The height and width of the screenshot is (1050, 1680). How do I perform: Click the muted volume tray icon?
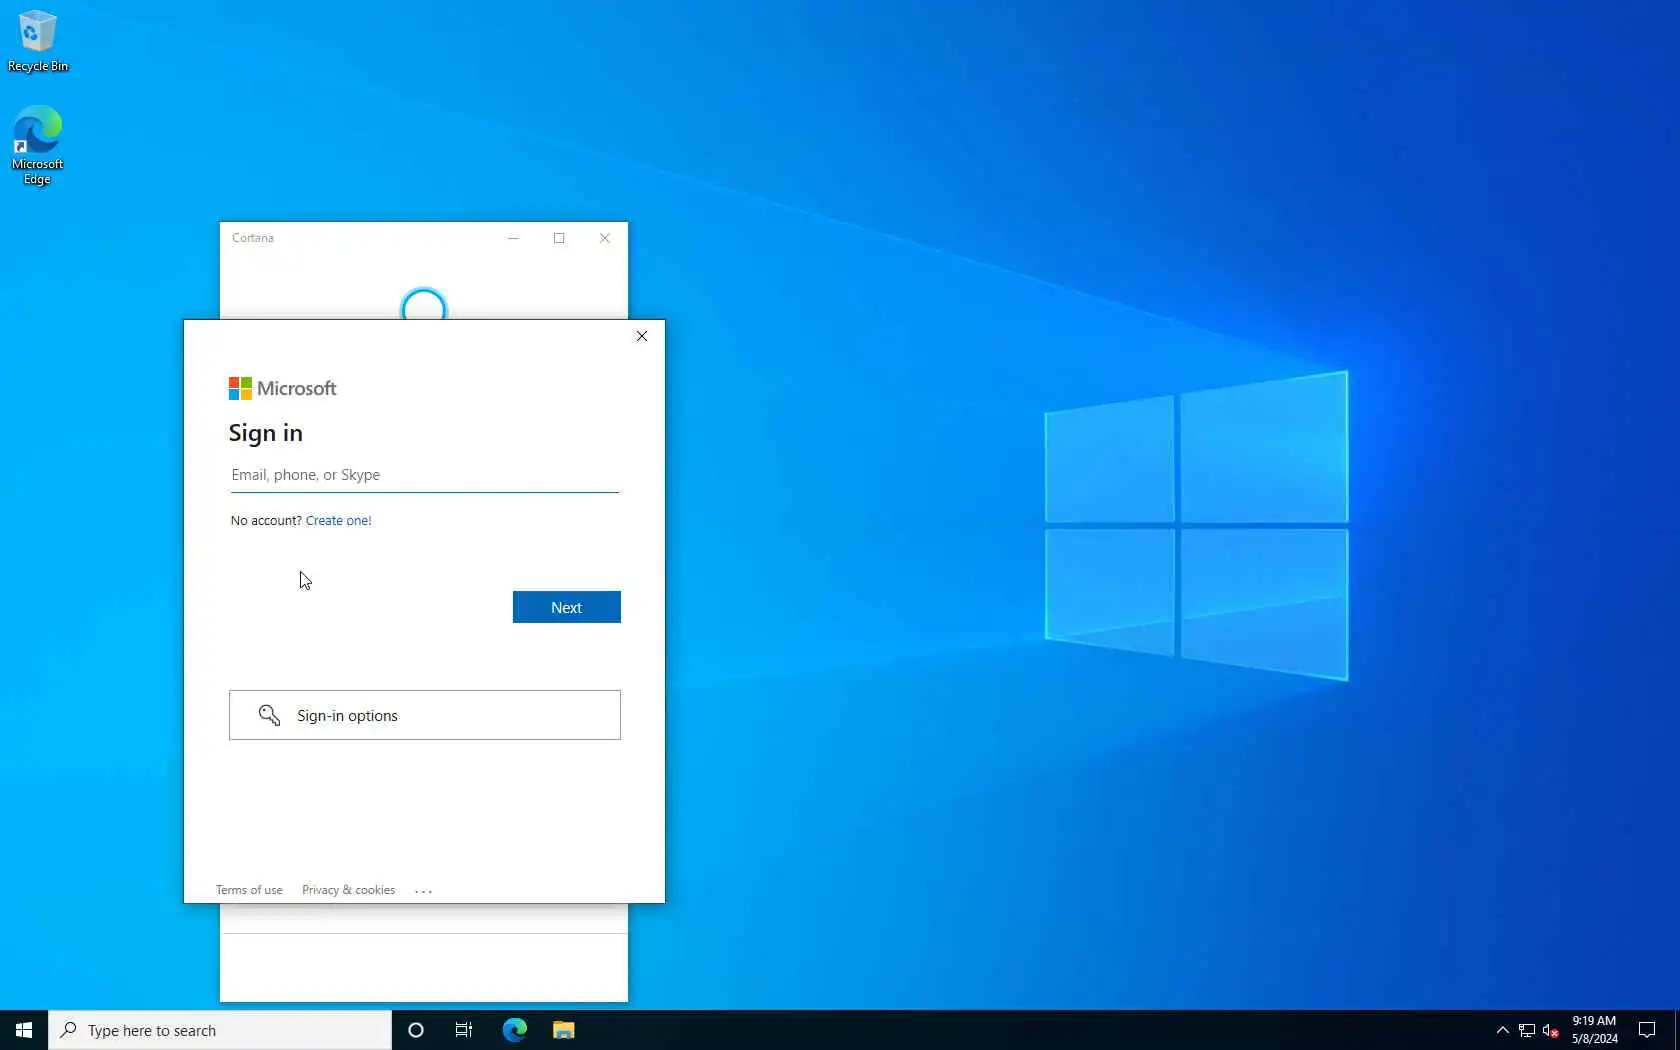[1551, 1030]
